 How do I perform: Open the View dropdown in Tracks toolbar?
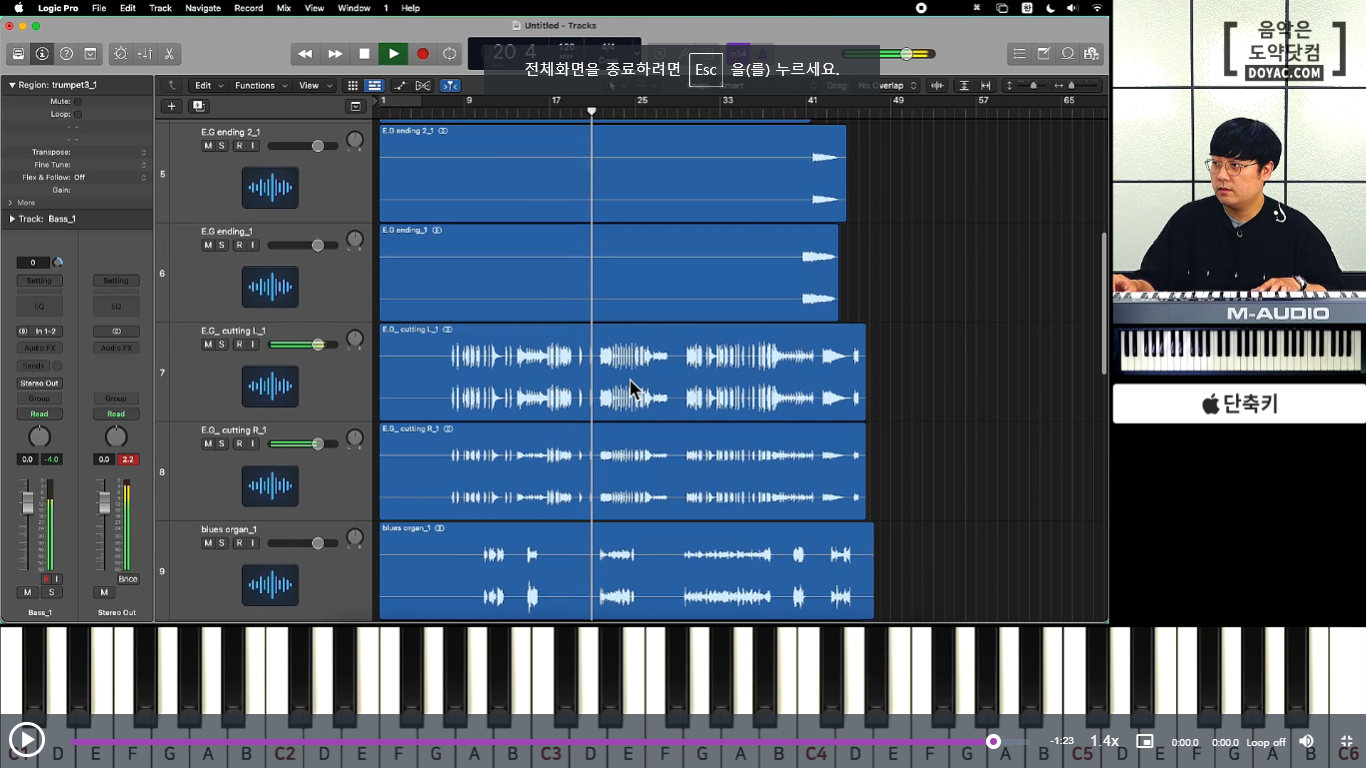click(x=315, y=86)
